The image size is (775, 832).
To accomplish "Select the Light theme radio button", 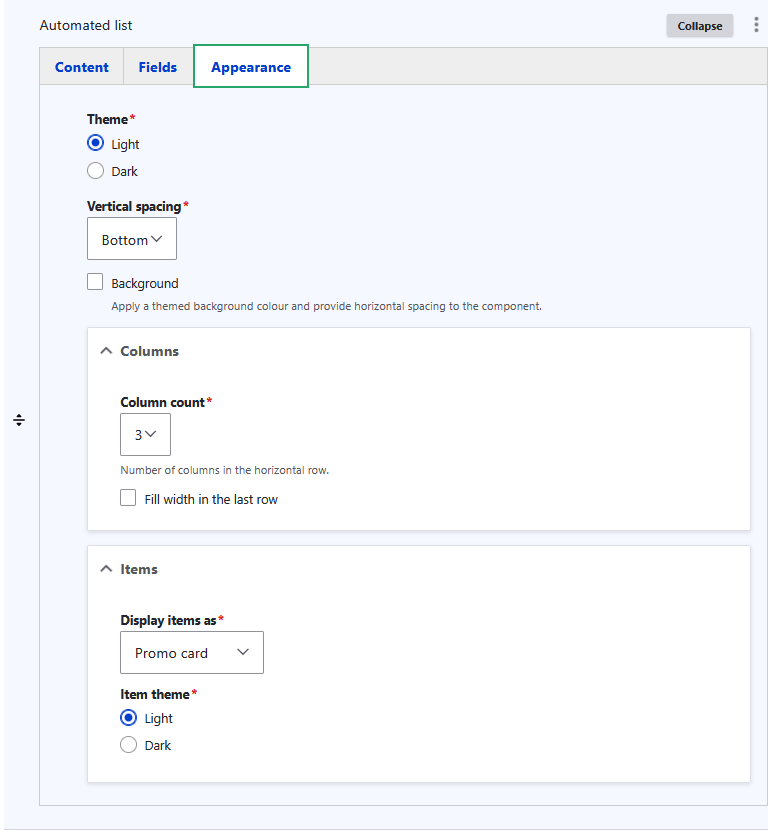I will pyautogui.click(x=95, y=143).
